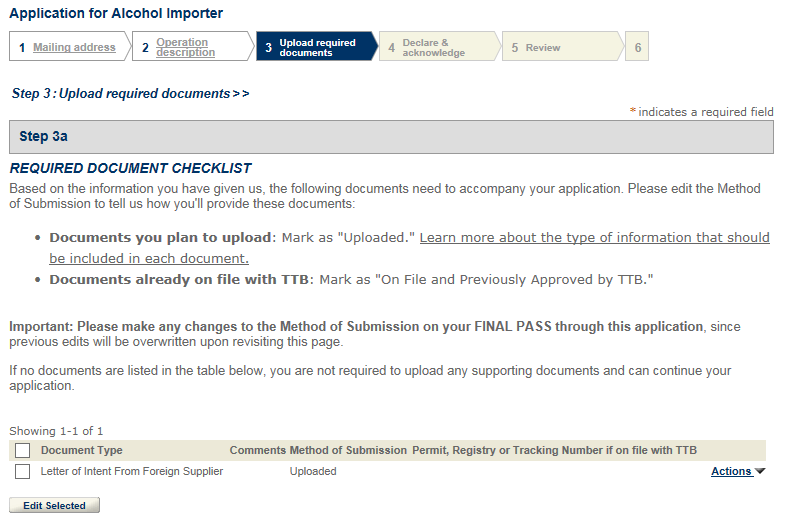Click the Method of Submission column header

tap(348, 451)
